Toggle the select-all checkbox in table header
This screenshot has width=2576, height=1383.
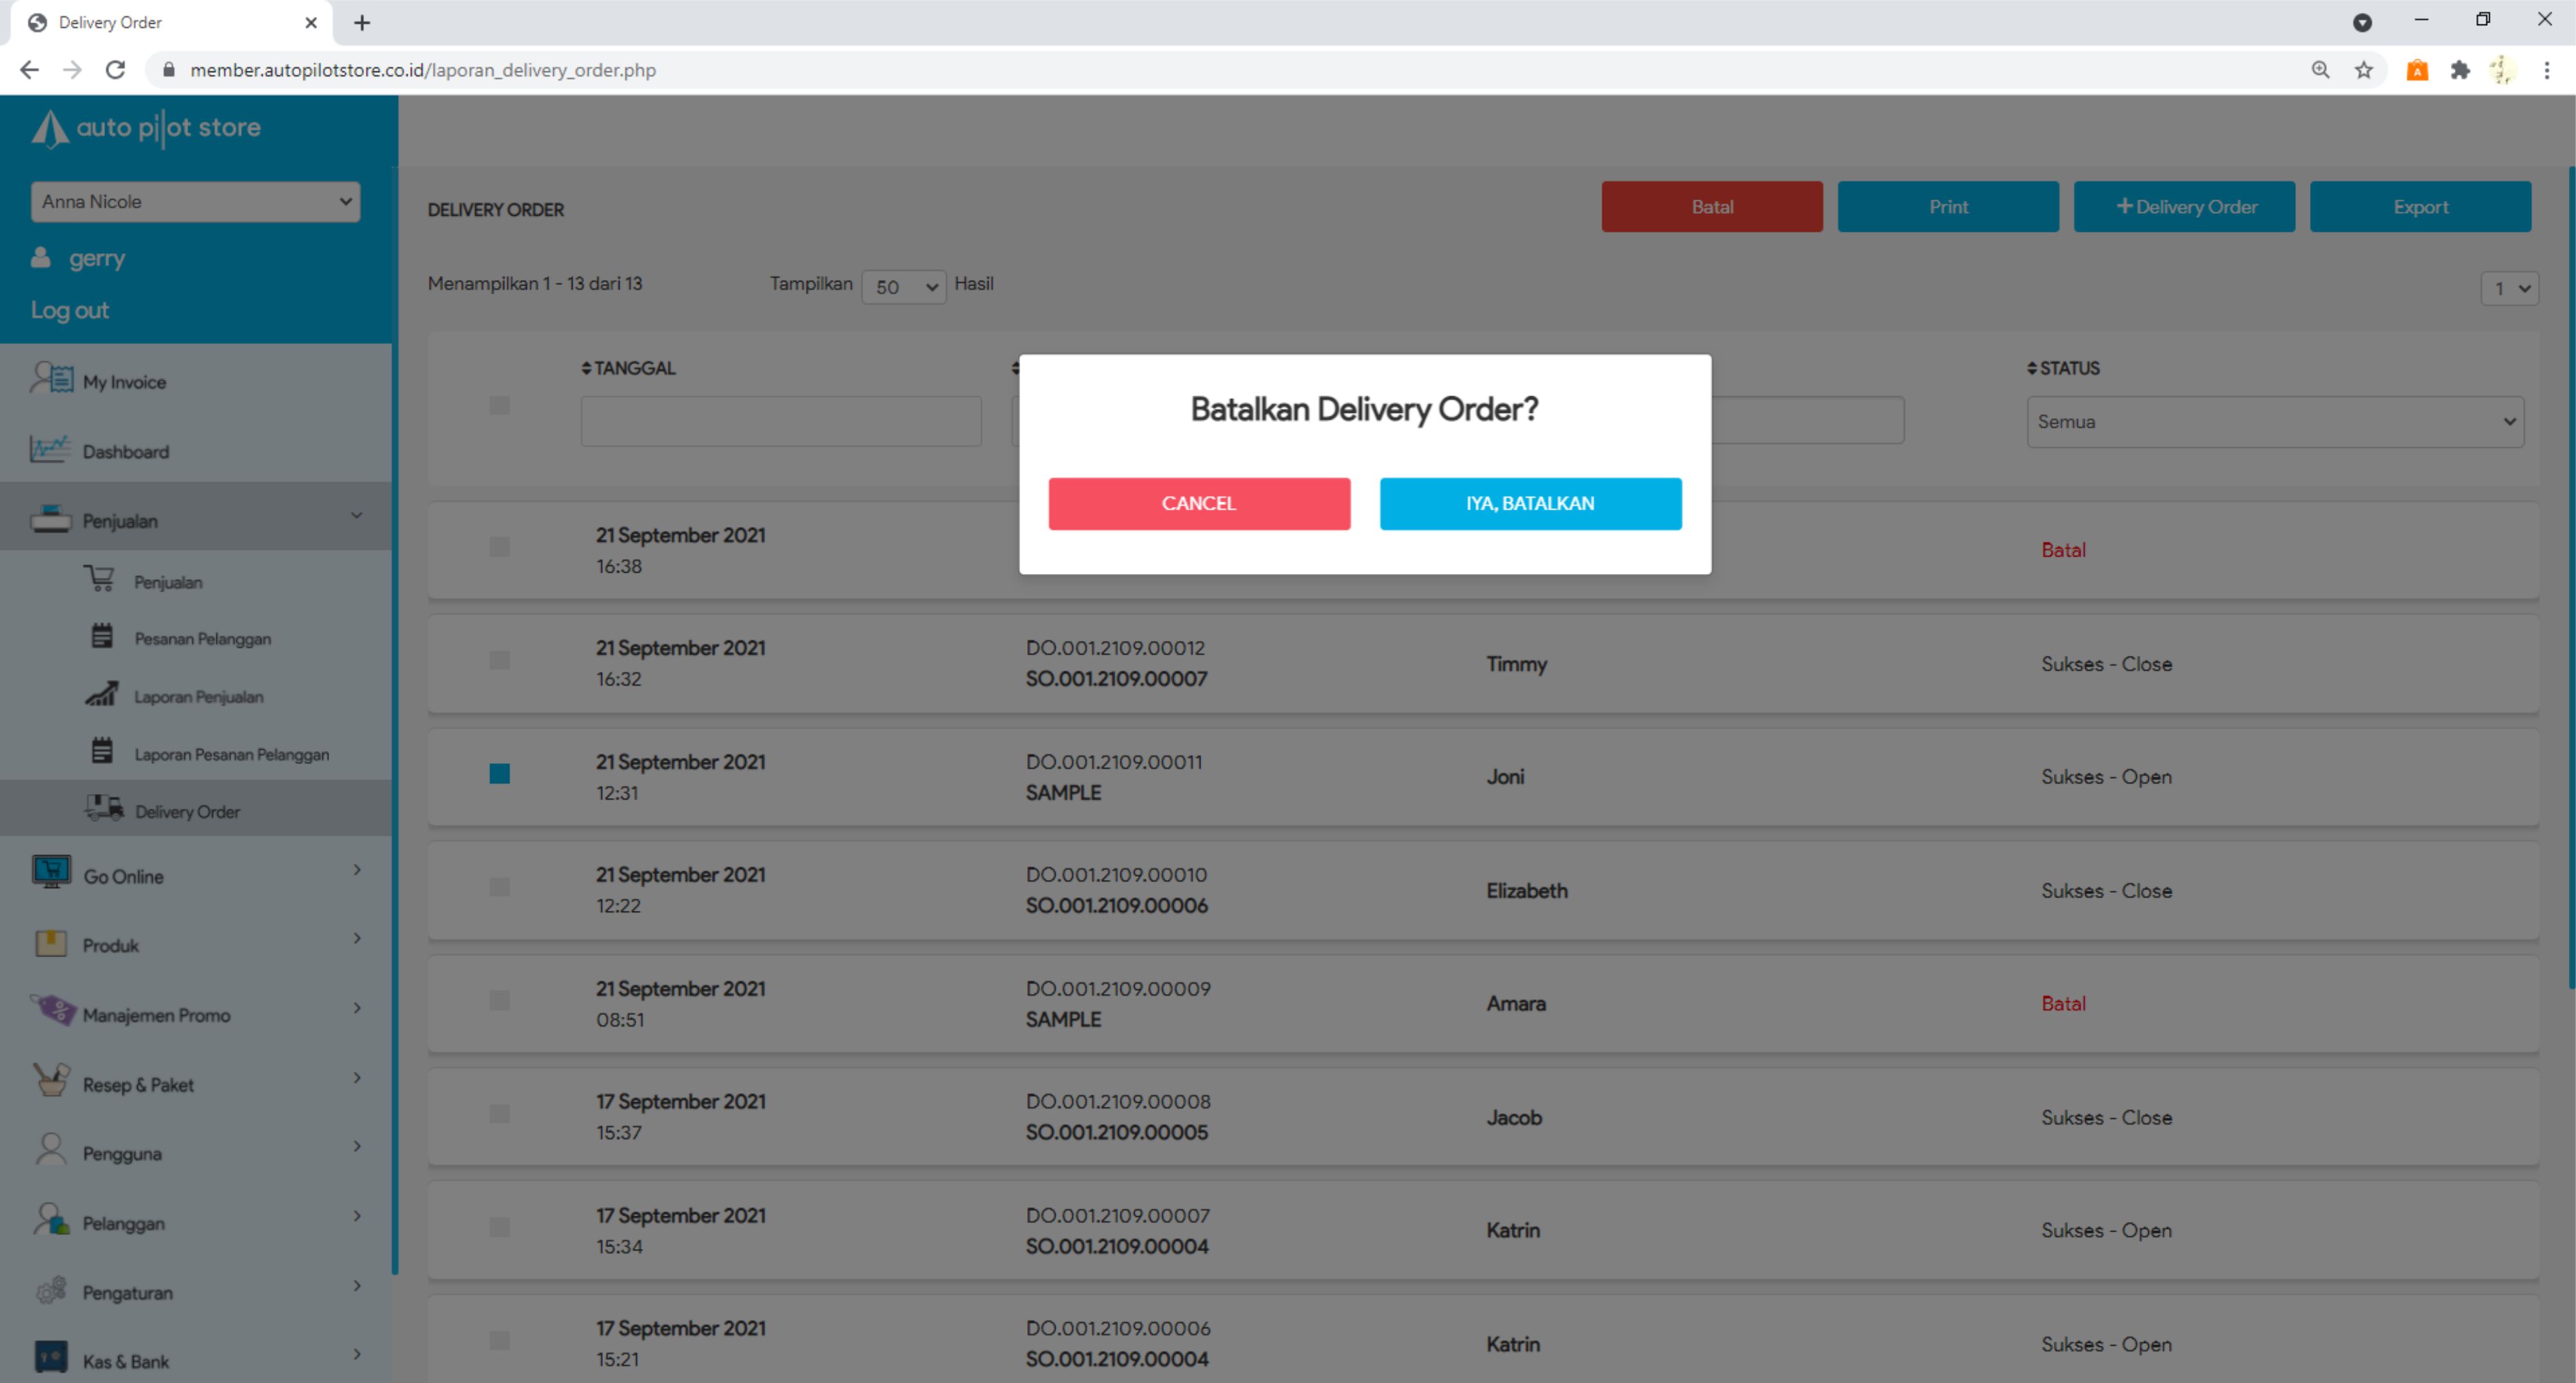(499, 405)
